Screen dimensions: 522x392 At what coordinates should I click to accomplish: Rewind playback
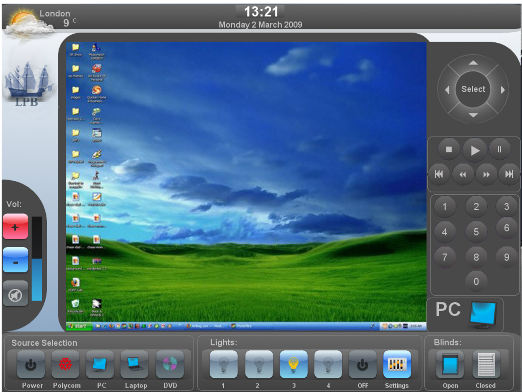[463, 174]
